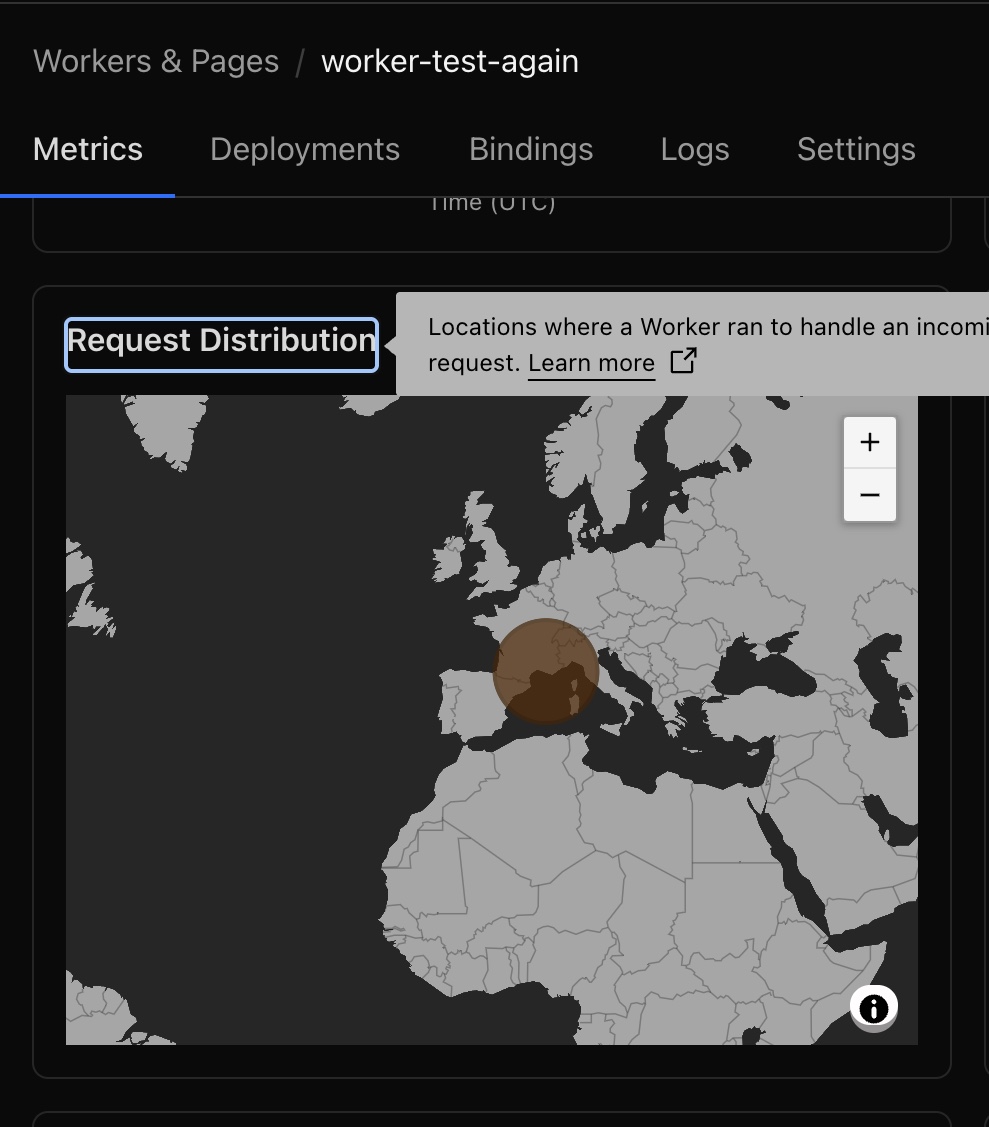Click the Request Distribution heading
This screenshot has height=1127, width=989.
[221, 345]
